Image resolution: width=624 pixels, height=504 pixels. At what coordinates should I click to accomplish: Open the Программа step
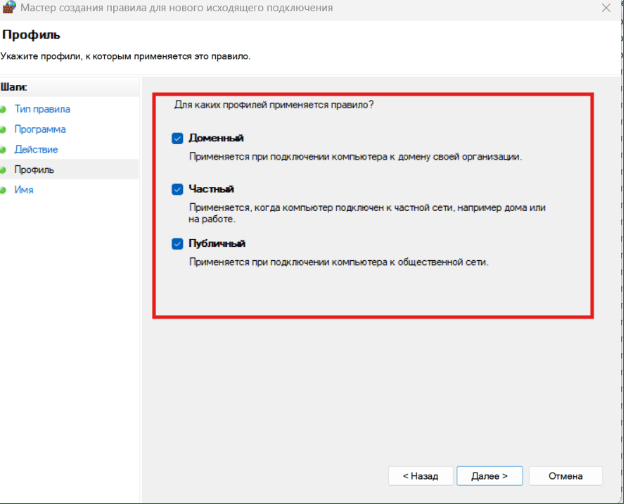coord(40,129)
